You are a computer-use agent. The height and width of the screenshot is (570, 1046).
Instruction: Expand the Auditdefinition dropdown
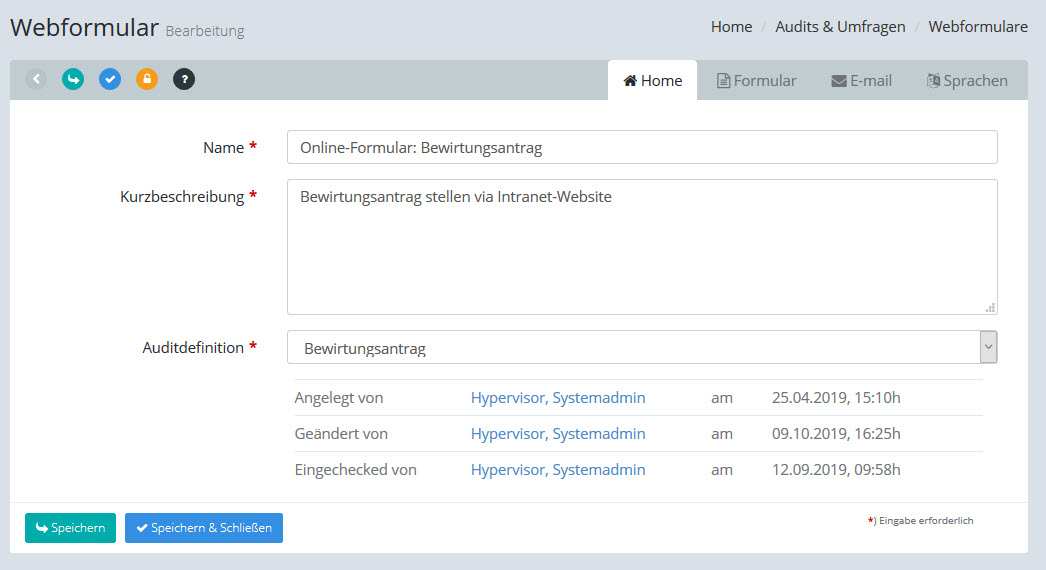pos(988,347)
